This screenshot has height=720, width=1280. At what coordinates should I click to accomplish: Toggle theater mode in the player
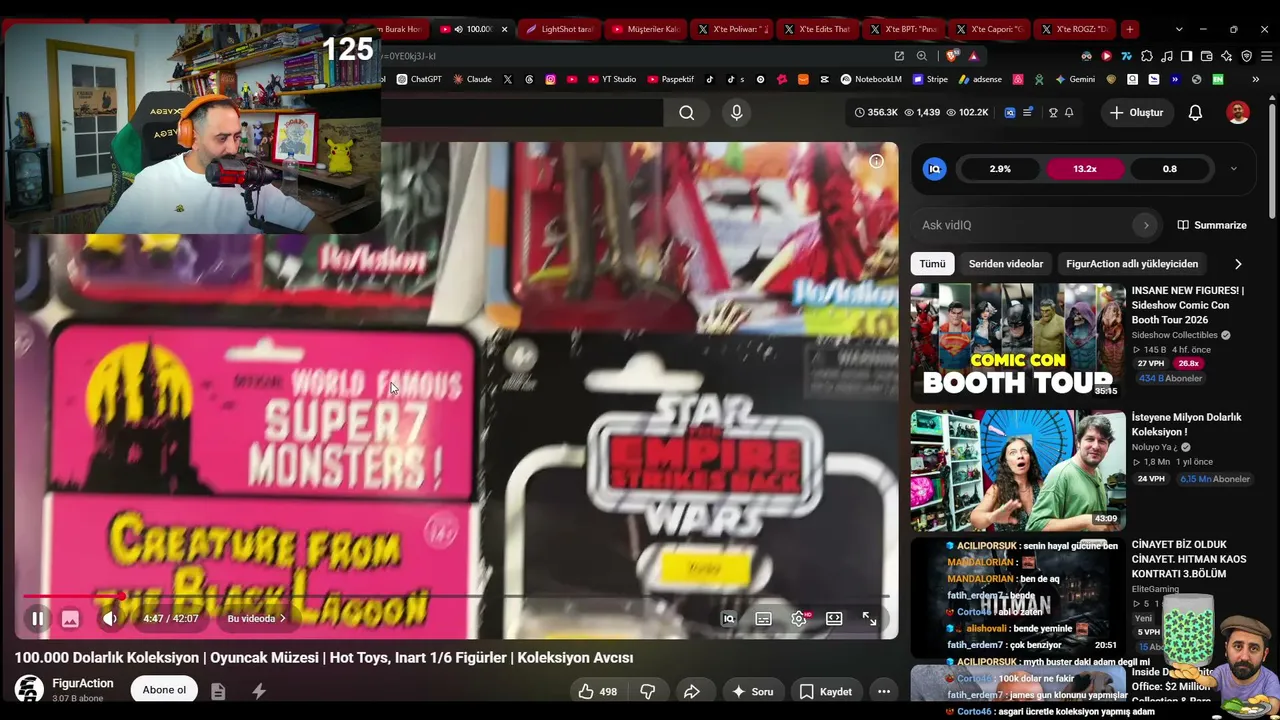pyautogui.click(x=834, y=619)
